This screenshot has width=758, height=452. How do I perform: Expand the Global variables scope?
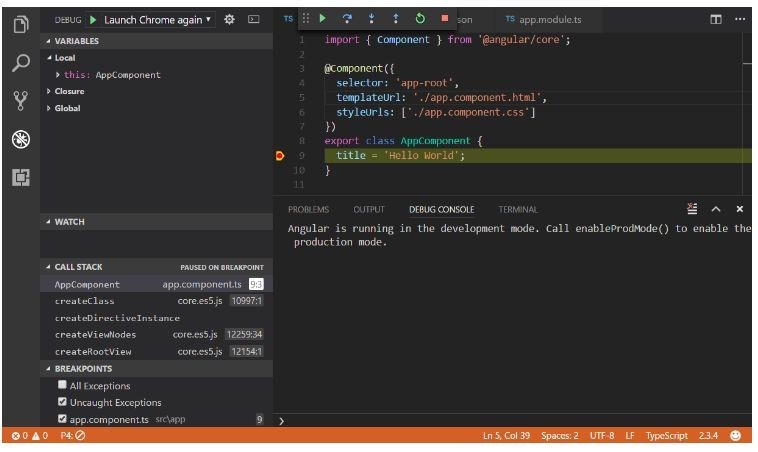pyautogui.click(x=67, y=108)
